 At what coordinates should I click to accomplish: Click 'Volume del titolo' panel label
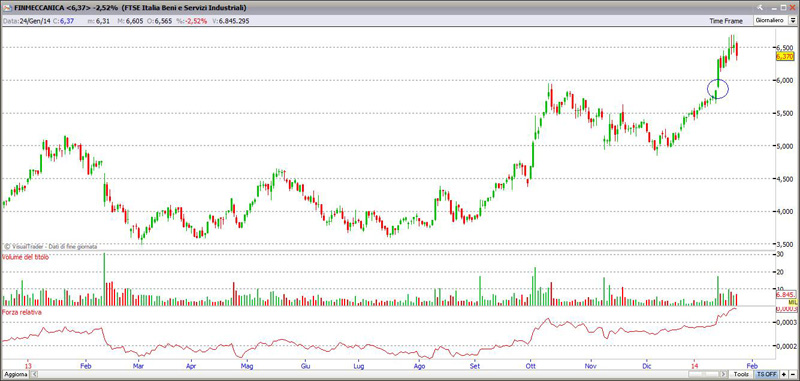click(x=26, y=258)
